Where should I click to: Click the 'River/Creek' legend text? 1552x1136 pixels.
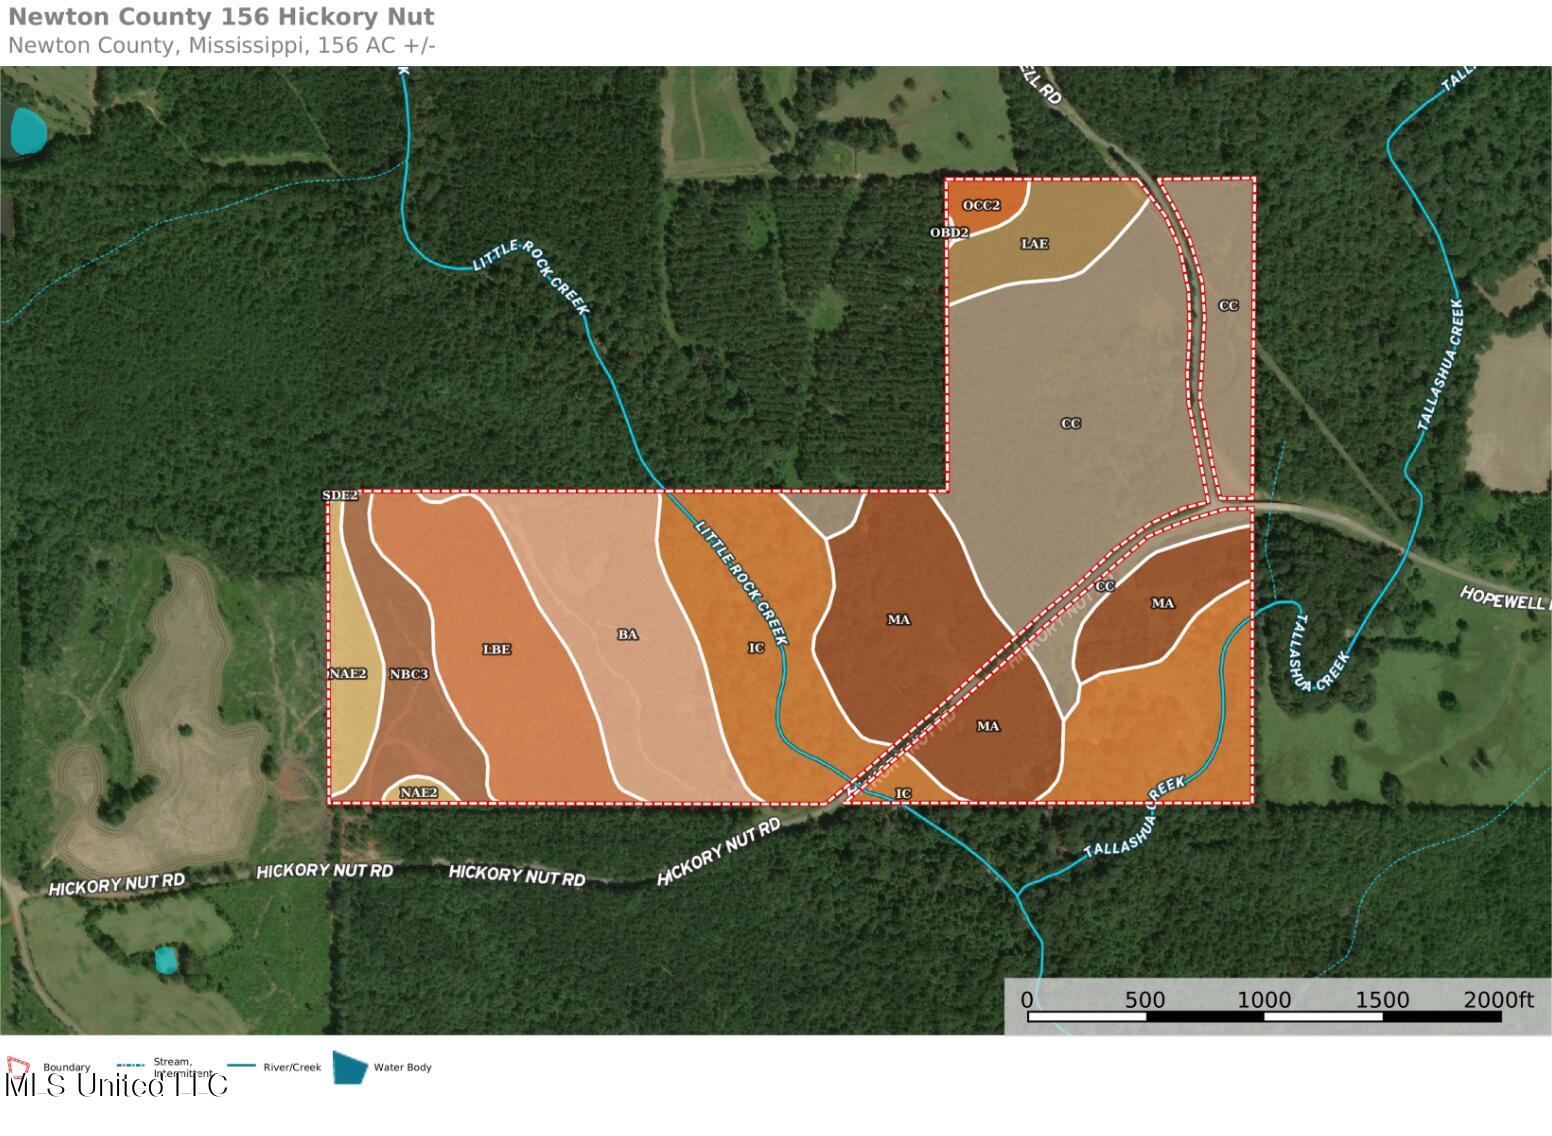click(x=293, y=1067)
